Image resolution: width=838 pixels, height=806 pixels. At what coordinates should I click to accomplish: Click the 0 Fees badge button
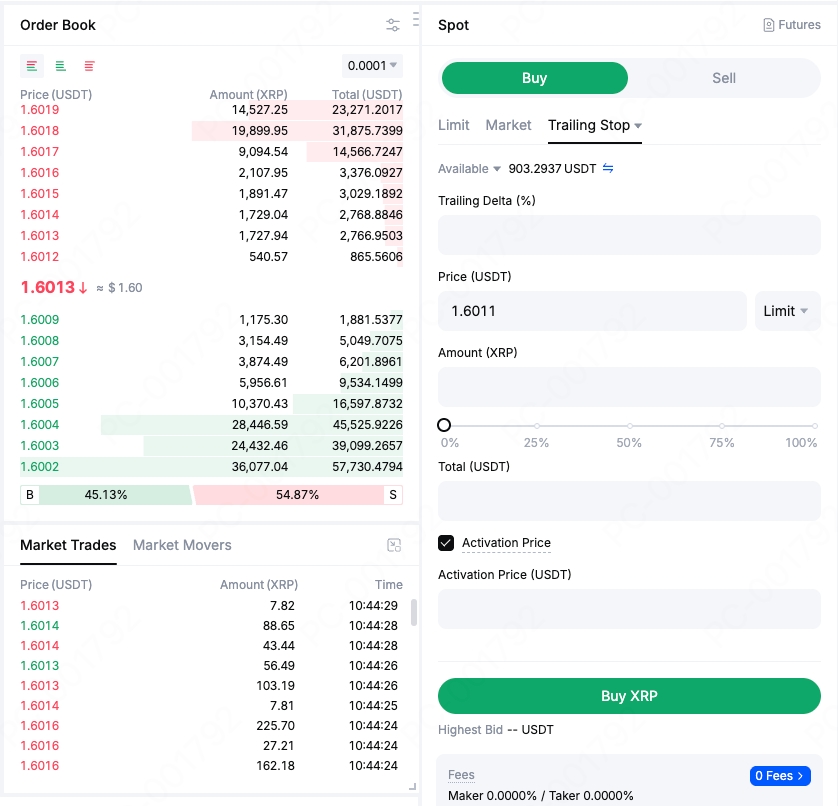(x=779, y=776)
